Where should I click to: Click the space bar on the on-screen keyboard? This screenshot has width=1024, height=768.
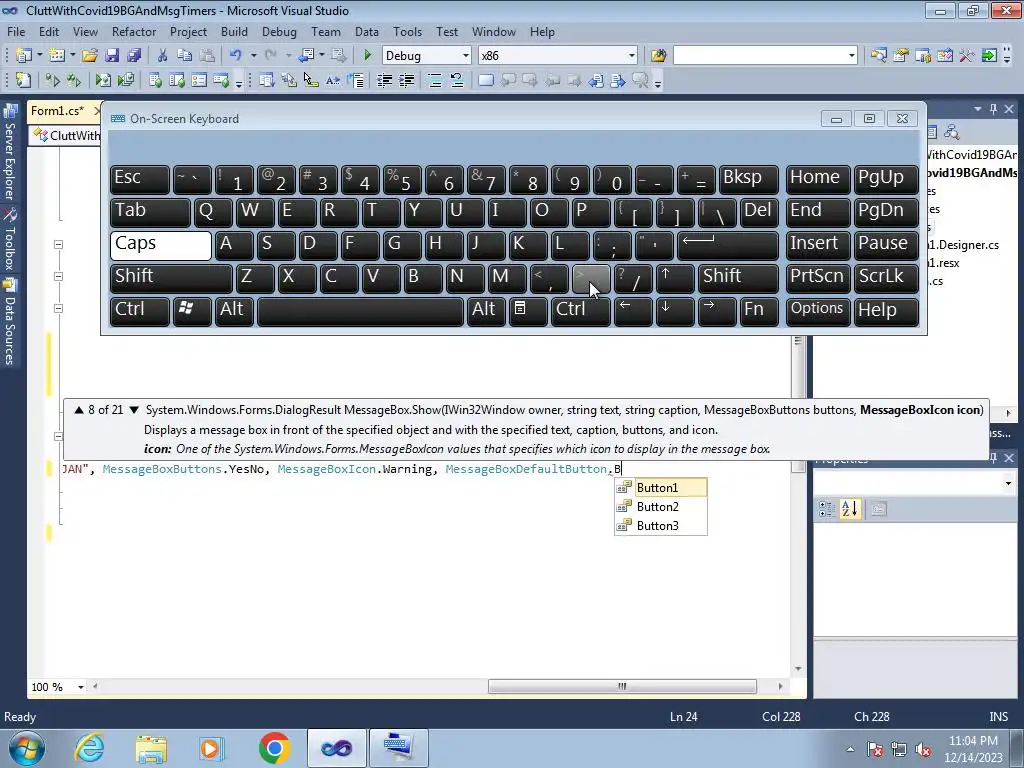[360, 311]
